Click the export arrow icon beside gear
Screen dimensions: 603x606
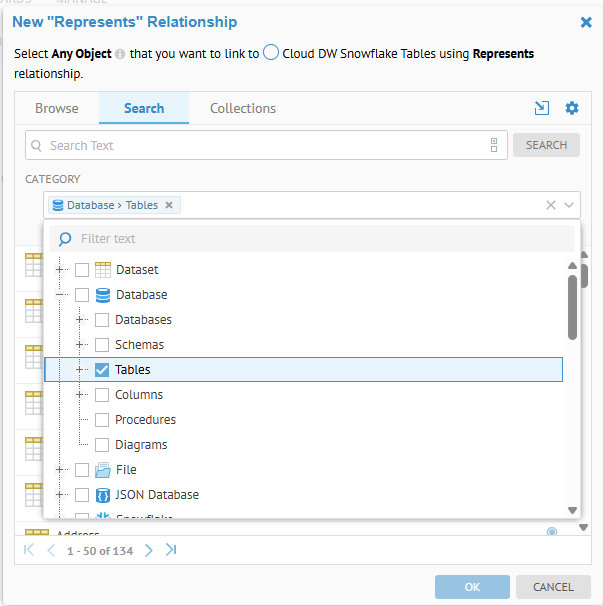(x=542, y=108)
